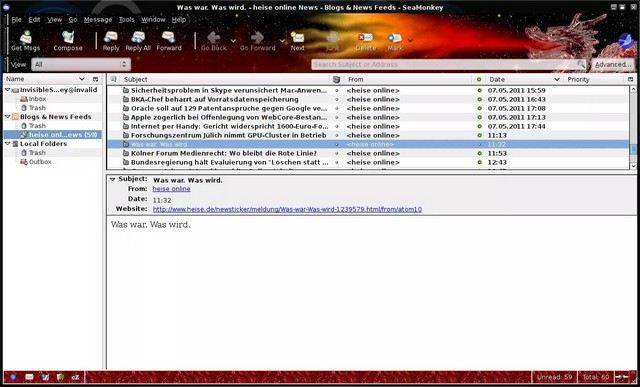Click message list scrollbar up arrow
Screen dimensions: 640x387
(633, 89)
